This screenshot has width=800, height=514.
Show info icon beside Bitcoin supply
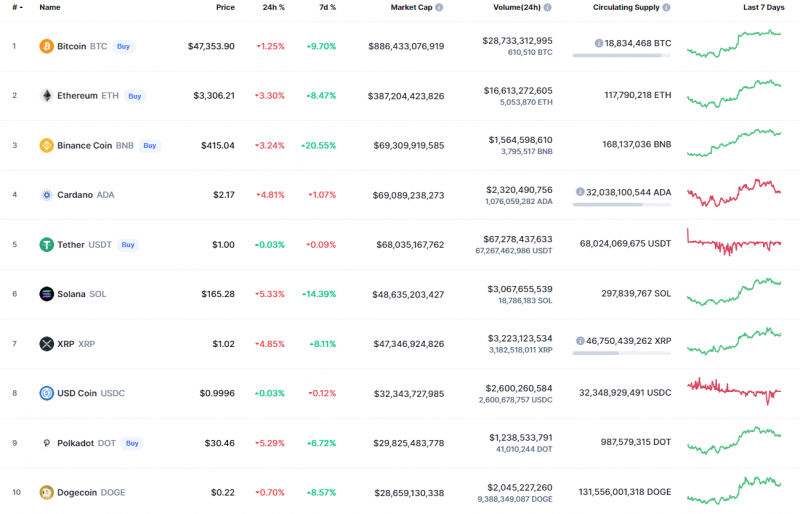pyautogui.click(x=599, y=43)
